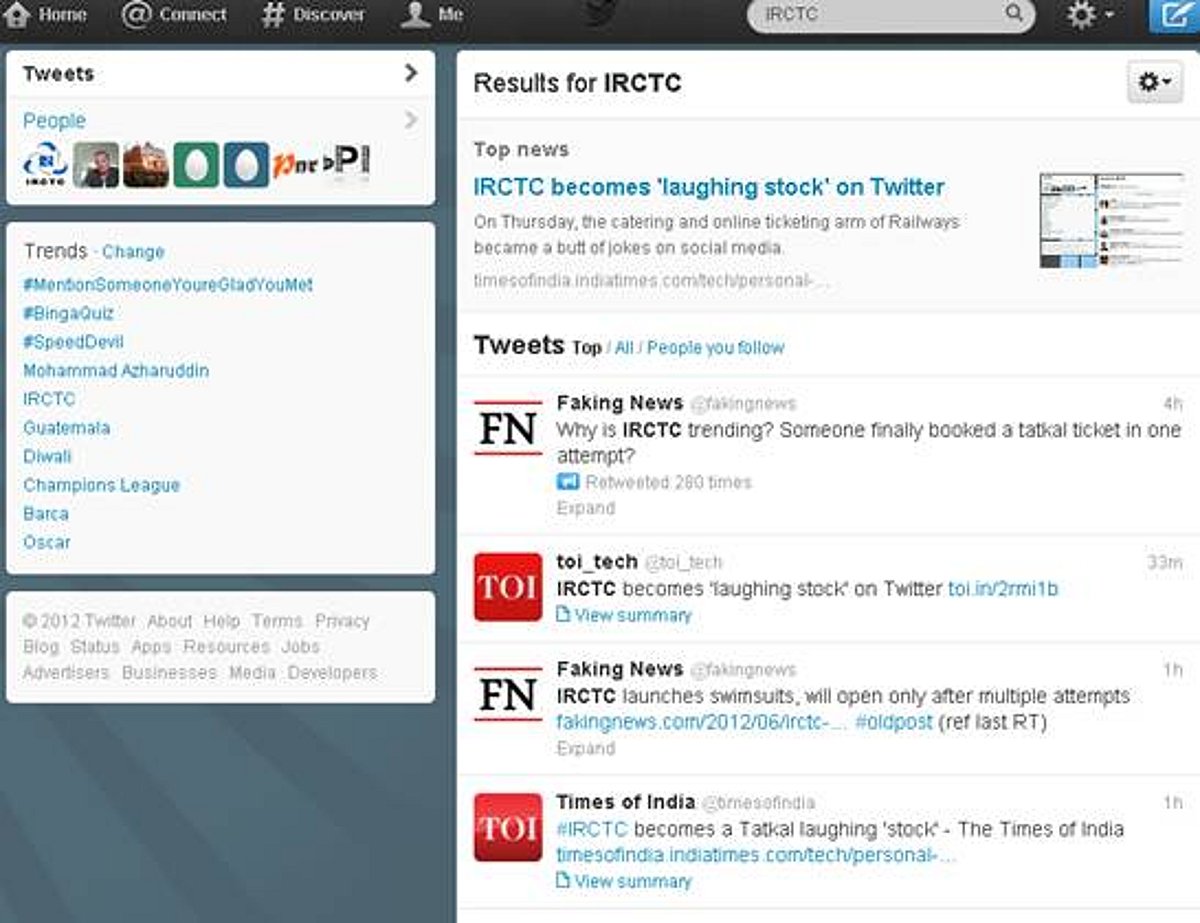The height and width of the screenshot is (923, 1200).
Task: Click the Top news article thumbnail
Action: pyautogui.click(x=1110, y=220)
